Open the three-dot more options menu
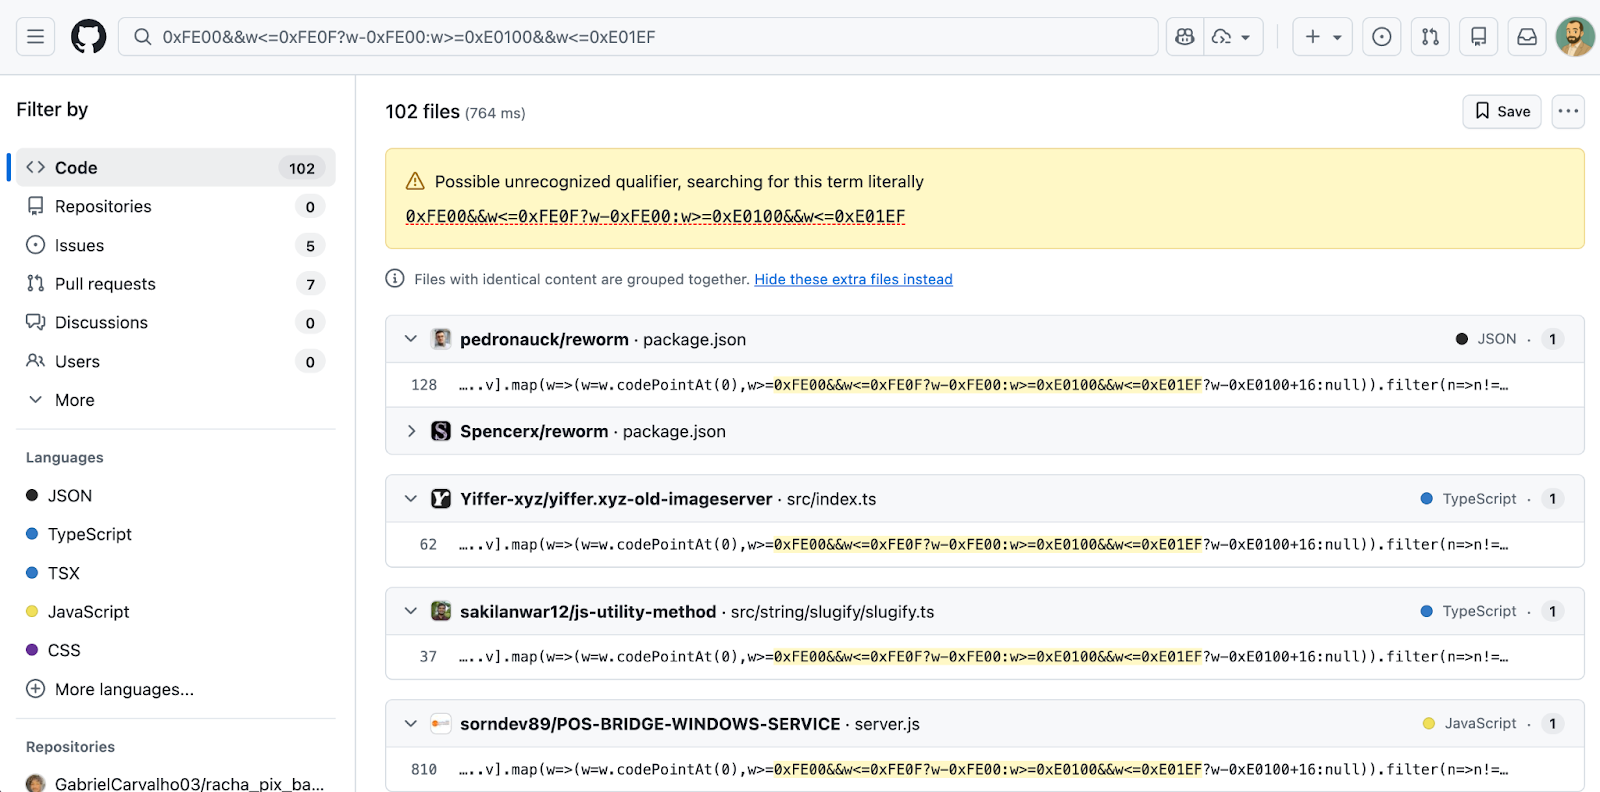Image resolution: width=1600 pixels, height=792 pixels. (x=1568, y=111)
